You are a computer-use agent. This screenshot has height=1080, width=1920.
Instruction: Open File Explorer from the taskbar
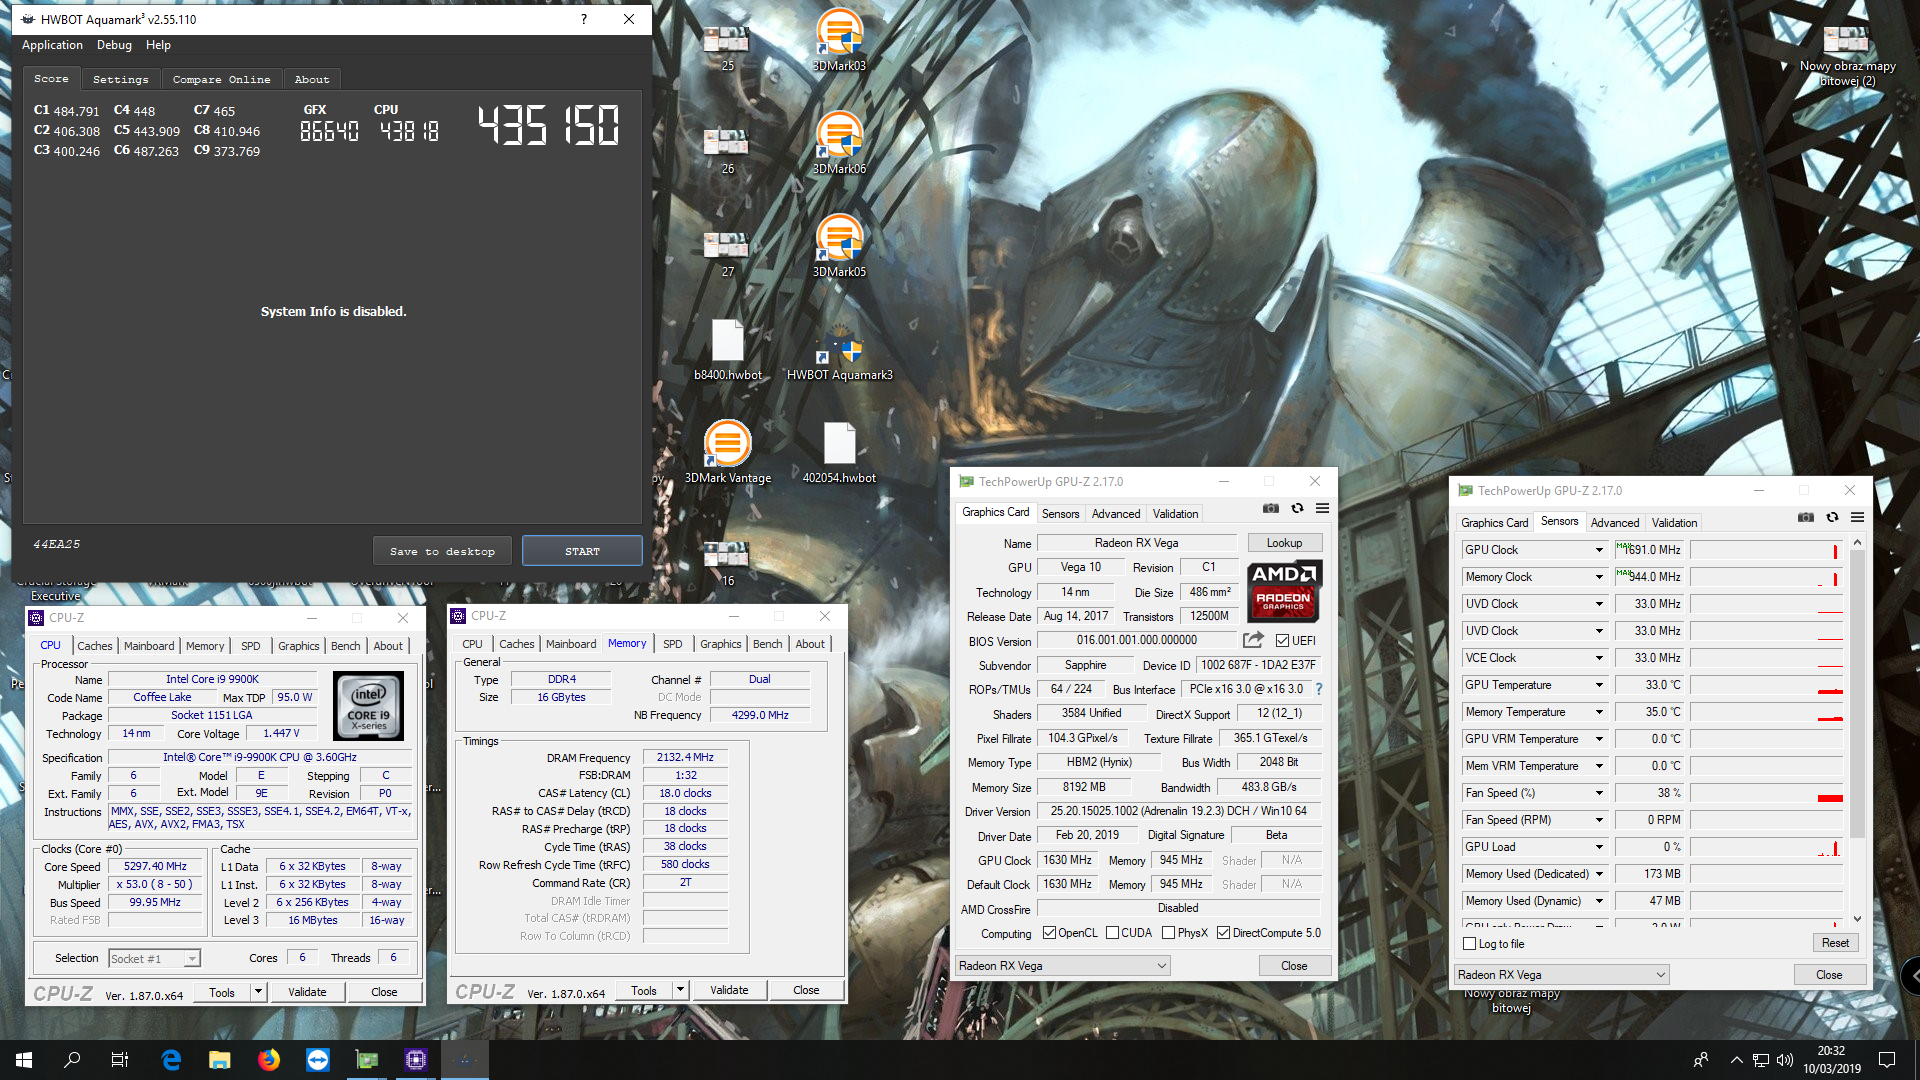(220, 1060)
